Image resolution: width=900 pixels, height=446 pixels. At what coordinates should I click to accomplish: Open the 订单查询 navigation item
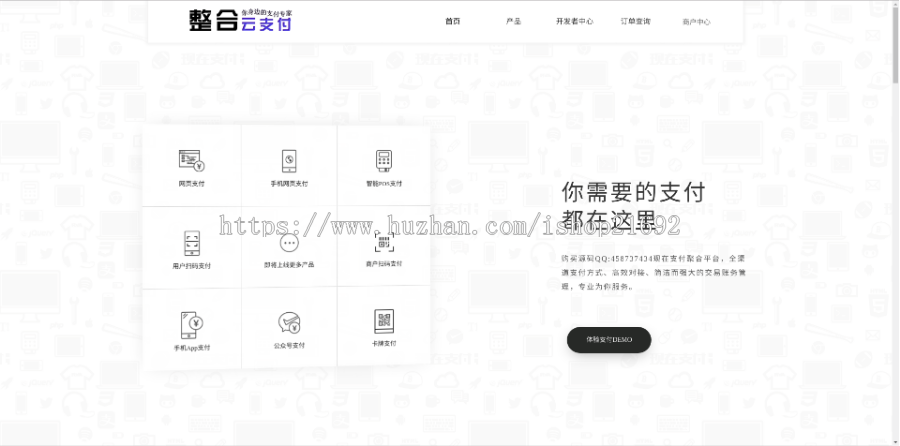tap(635, 21)
